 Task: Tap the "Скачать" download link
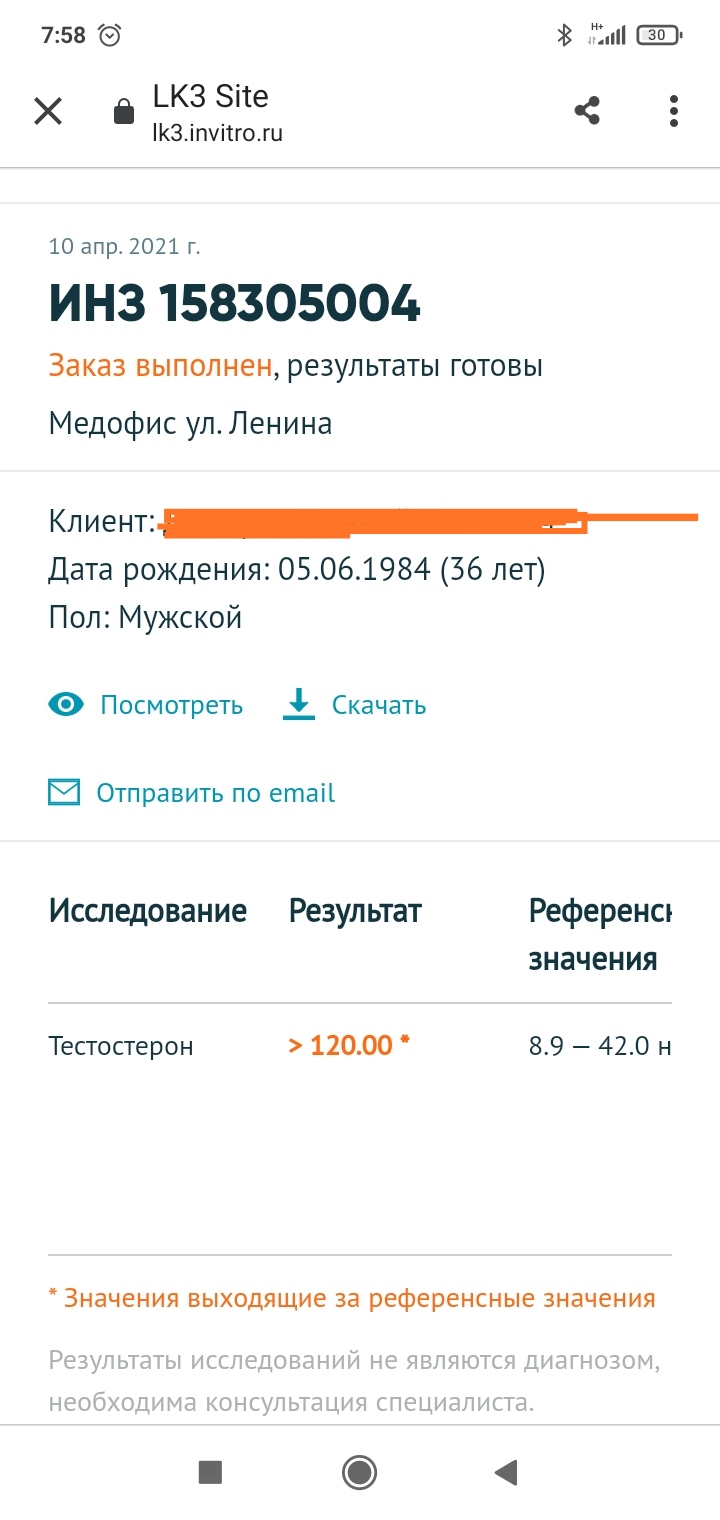tap(379, 705)
